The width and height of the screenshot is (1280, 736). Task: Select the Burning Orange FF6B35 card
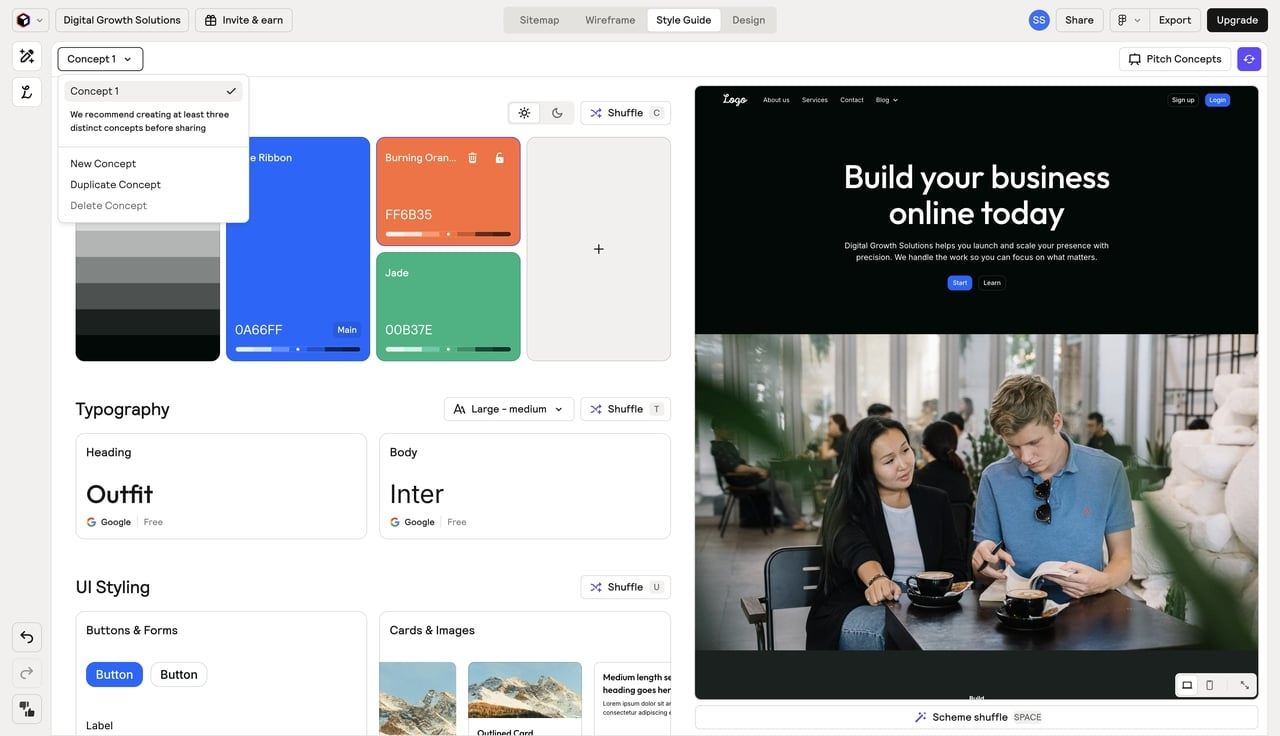448,191
